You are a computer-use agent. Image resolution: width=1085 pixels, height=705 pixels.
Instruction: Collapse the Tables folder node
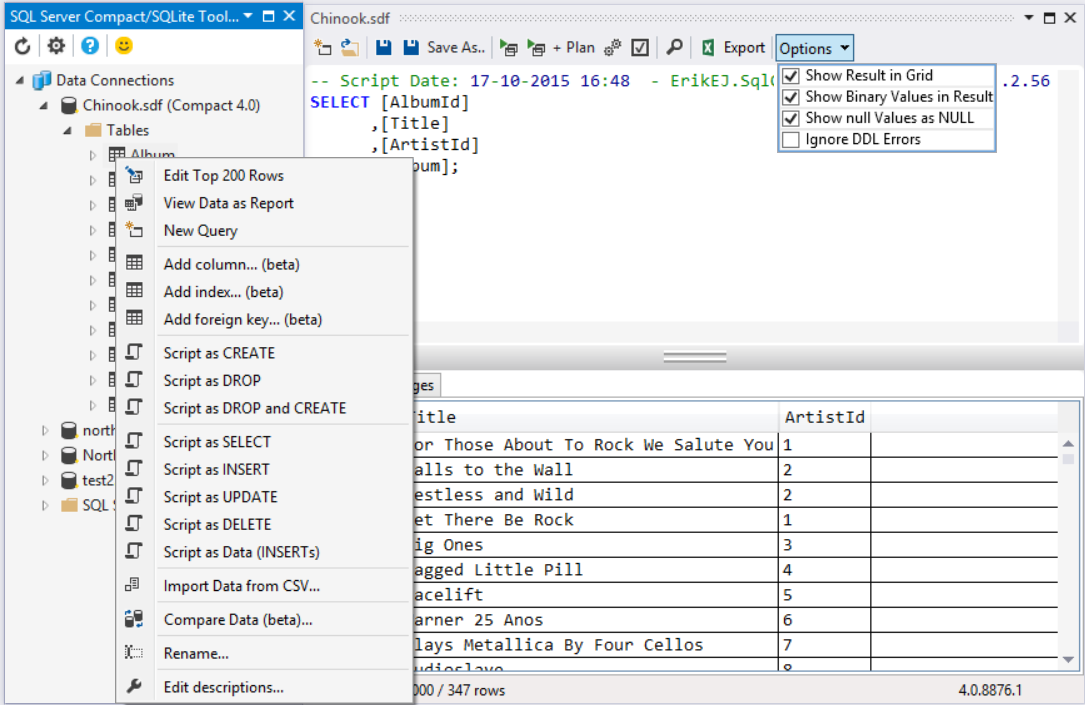point(67,130)
